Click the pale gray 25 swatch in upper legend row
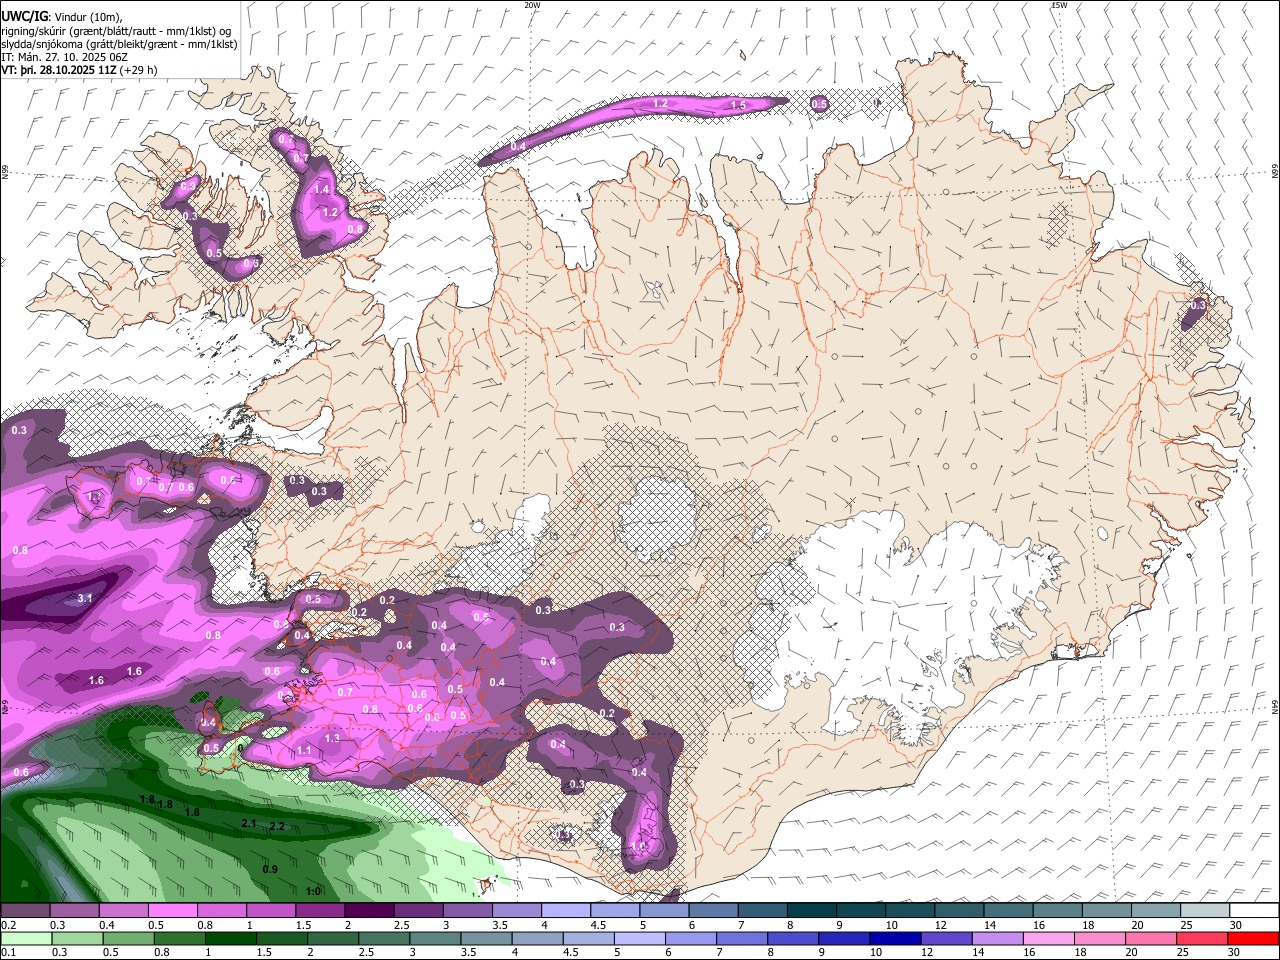 (1204, 911)
